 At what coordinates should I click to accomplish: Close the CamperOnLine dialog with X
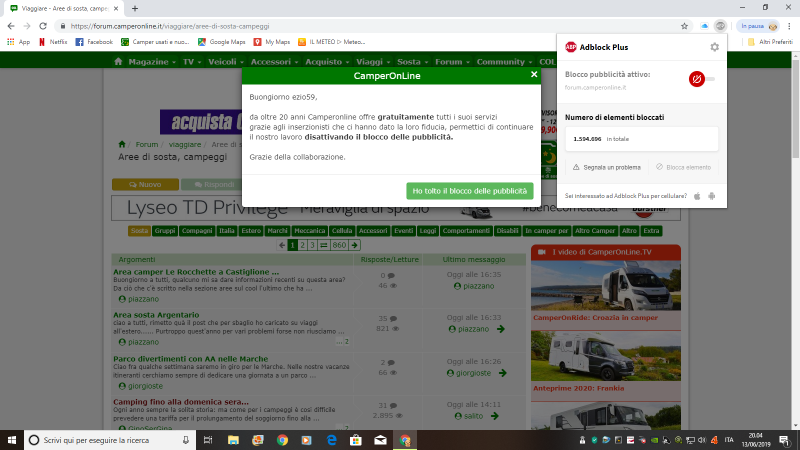click(533, 74)
